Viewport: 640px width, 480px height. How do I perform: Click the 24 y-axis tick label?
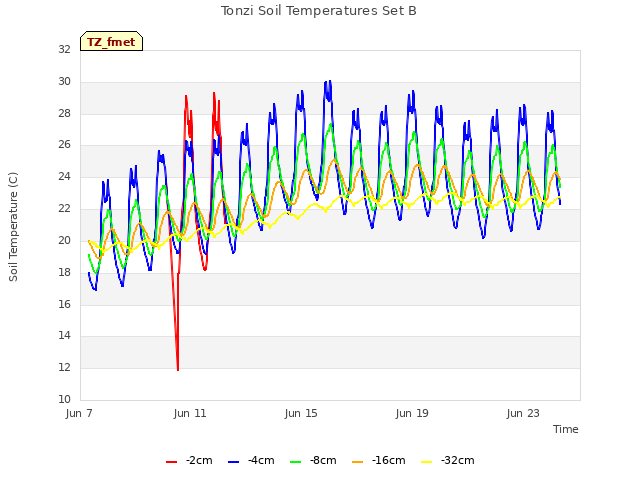tap(64, 177)
